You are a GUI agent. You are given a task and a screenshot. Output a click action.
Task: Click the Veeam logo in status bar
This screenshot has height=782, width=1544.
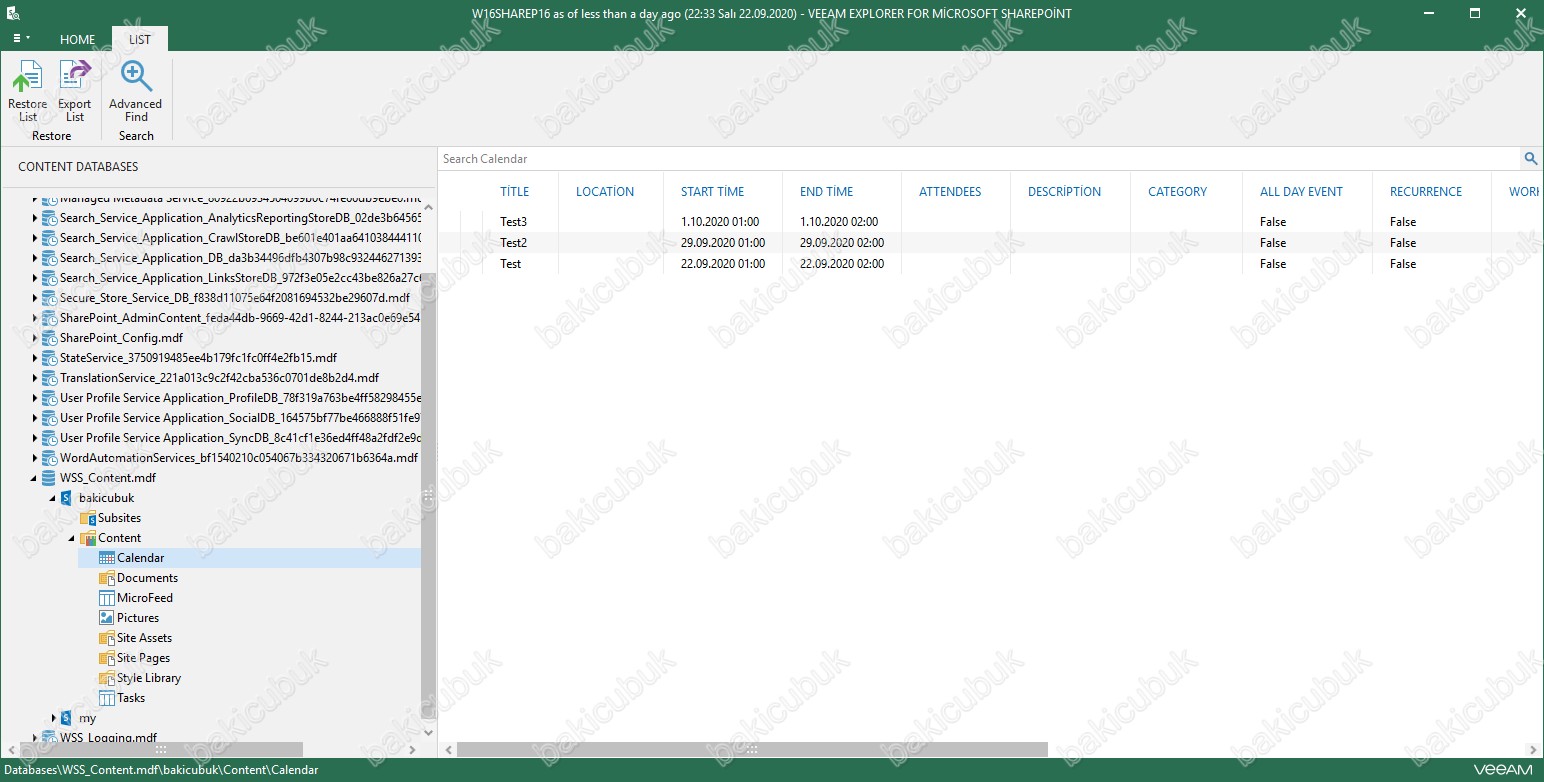[x=1503, y=770]
